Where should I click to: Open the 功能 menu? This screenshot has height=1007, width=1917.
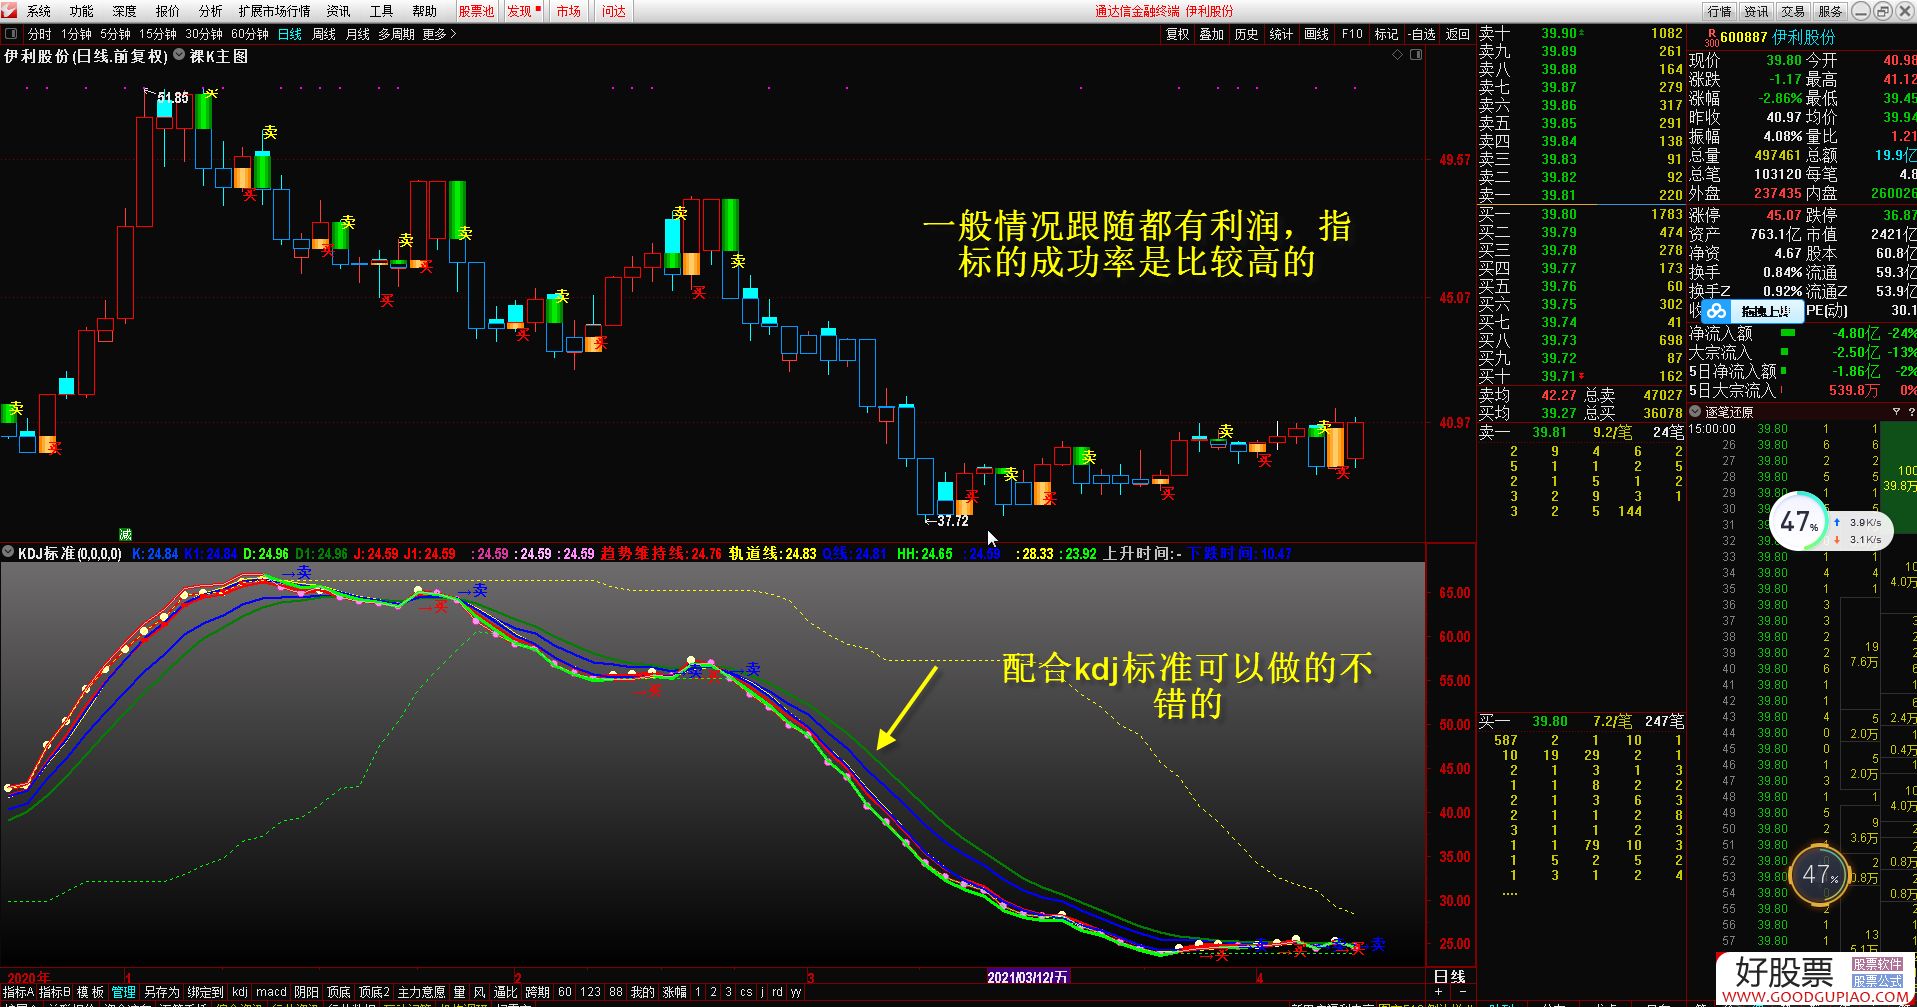pyautogui.click(x=82, y=11)
